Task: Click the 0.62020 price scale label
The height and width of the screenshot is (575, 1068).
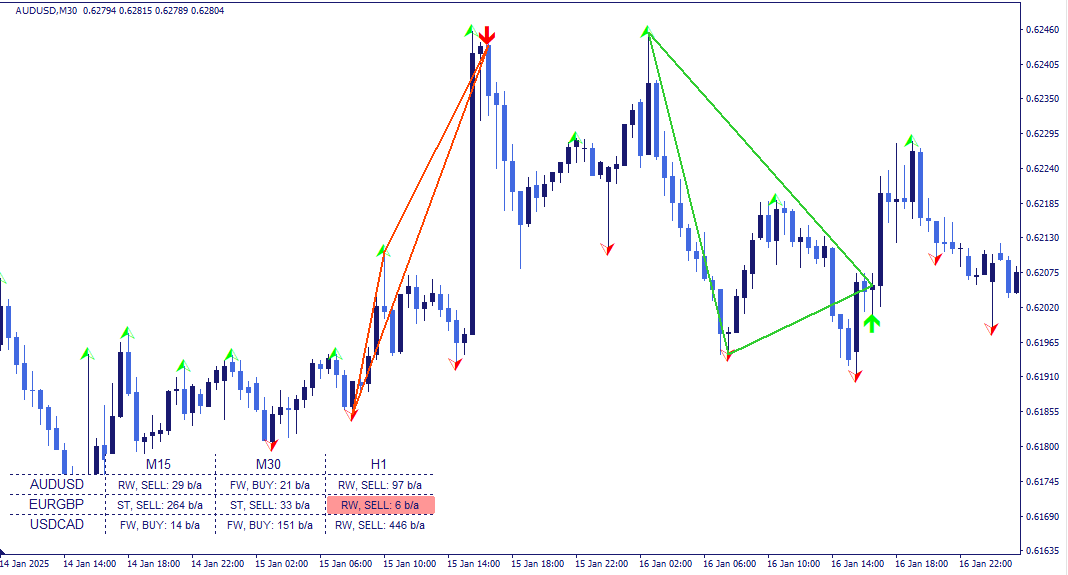Action: (1043, 307)
